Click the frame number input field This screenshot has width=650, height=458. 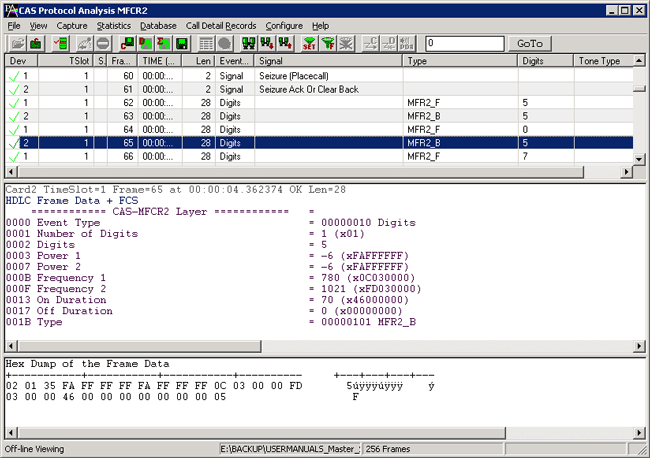[x=465, y=44]
